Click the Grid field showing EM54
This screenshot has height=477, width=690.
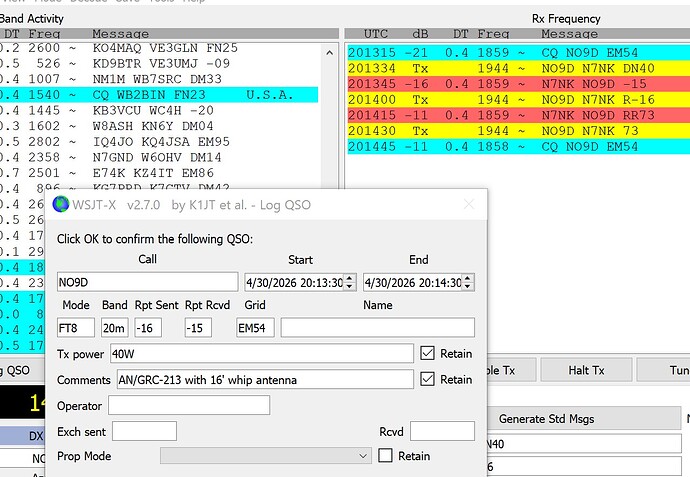click(255, 328)
